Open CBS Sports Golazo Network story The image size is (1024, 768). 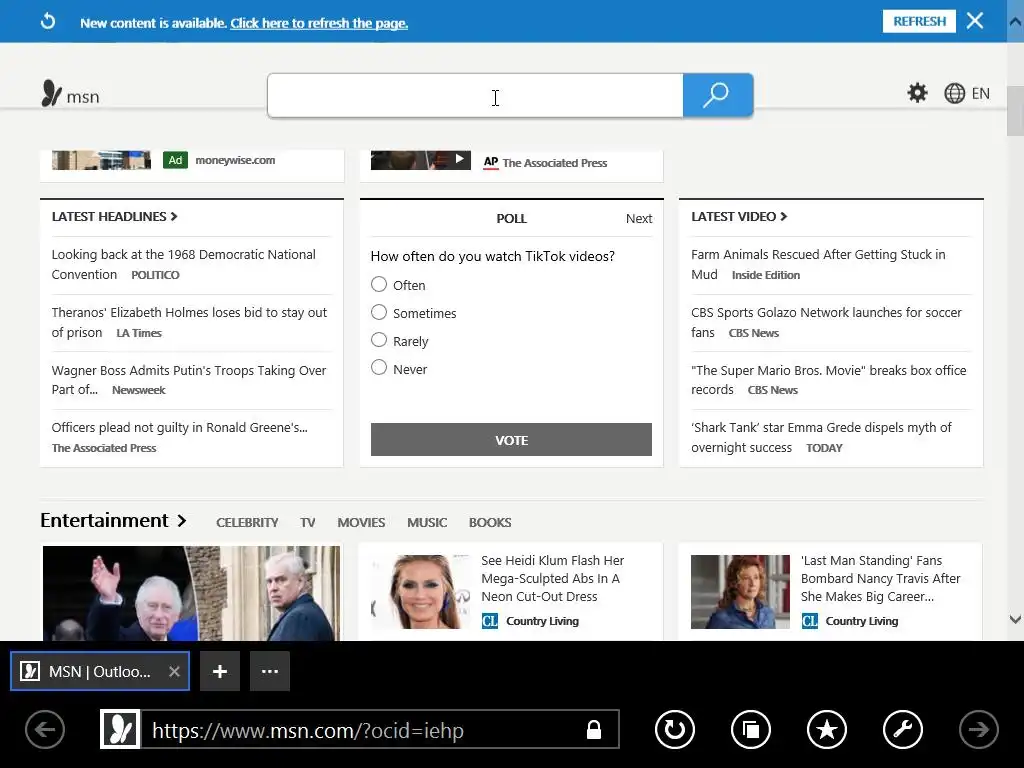pos(826,323)
